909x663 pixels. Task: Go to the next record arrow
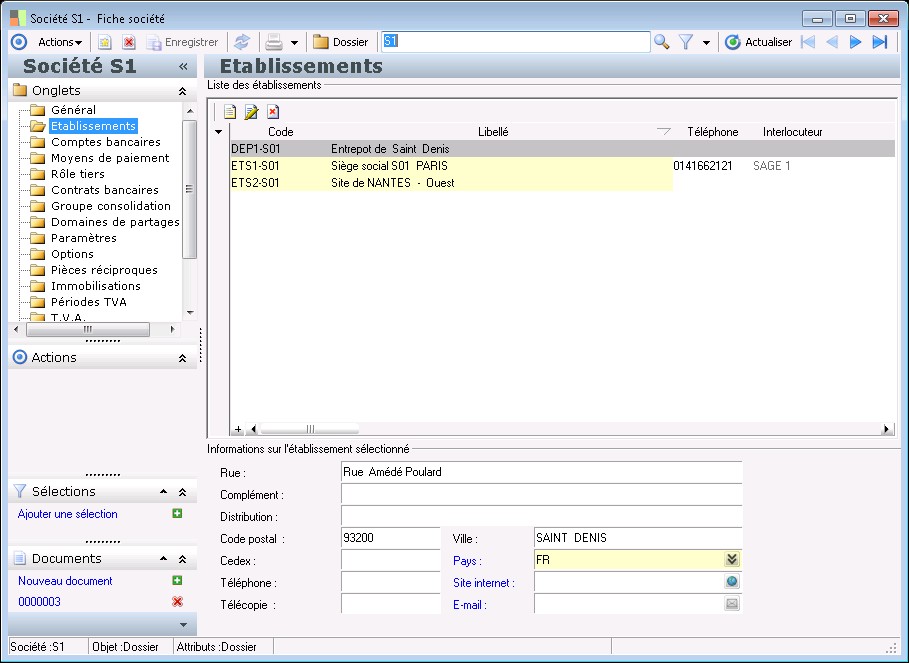(856, 42)
